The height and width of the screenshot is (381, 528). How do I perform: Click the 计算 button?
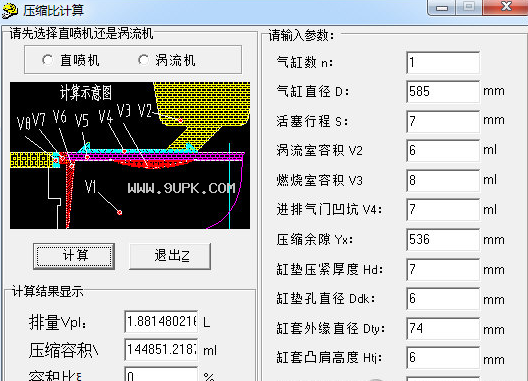(x=74, y=256)
